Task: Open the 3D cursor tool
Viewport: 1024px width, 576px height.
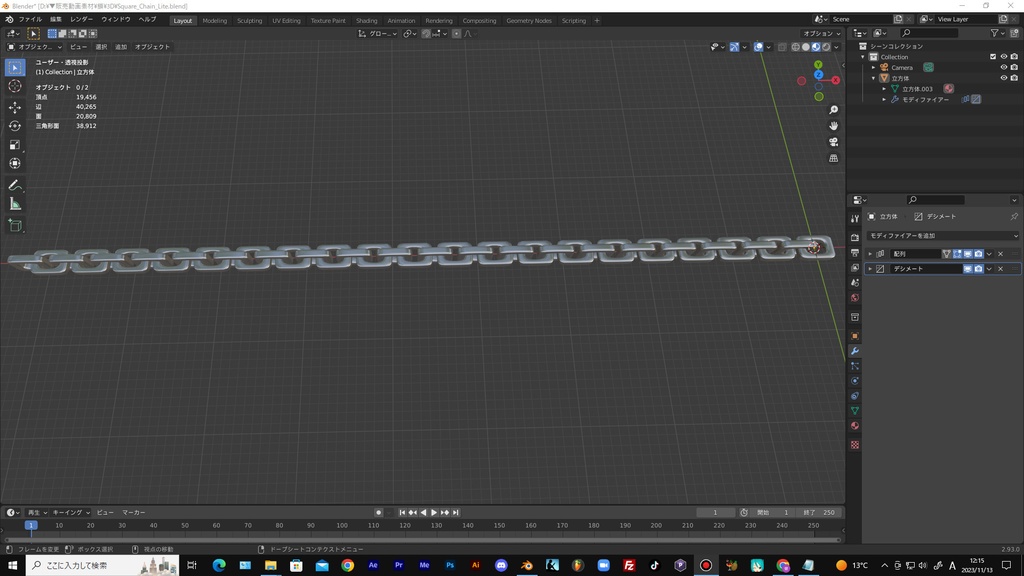Action: (x=14, y=85)
